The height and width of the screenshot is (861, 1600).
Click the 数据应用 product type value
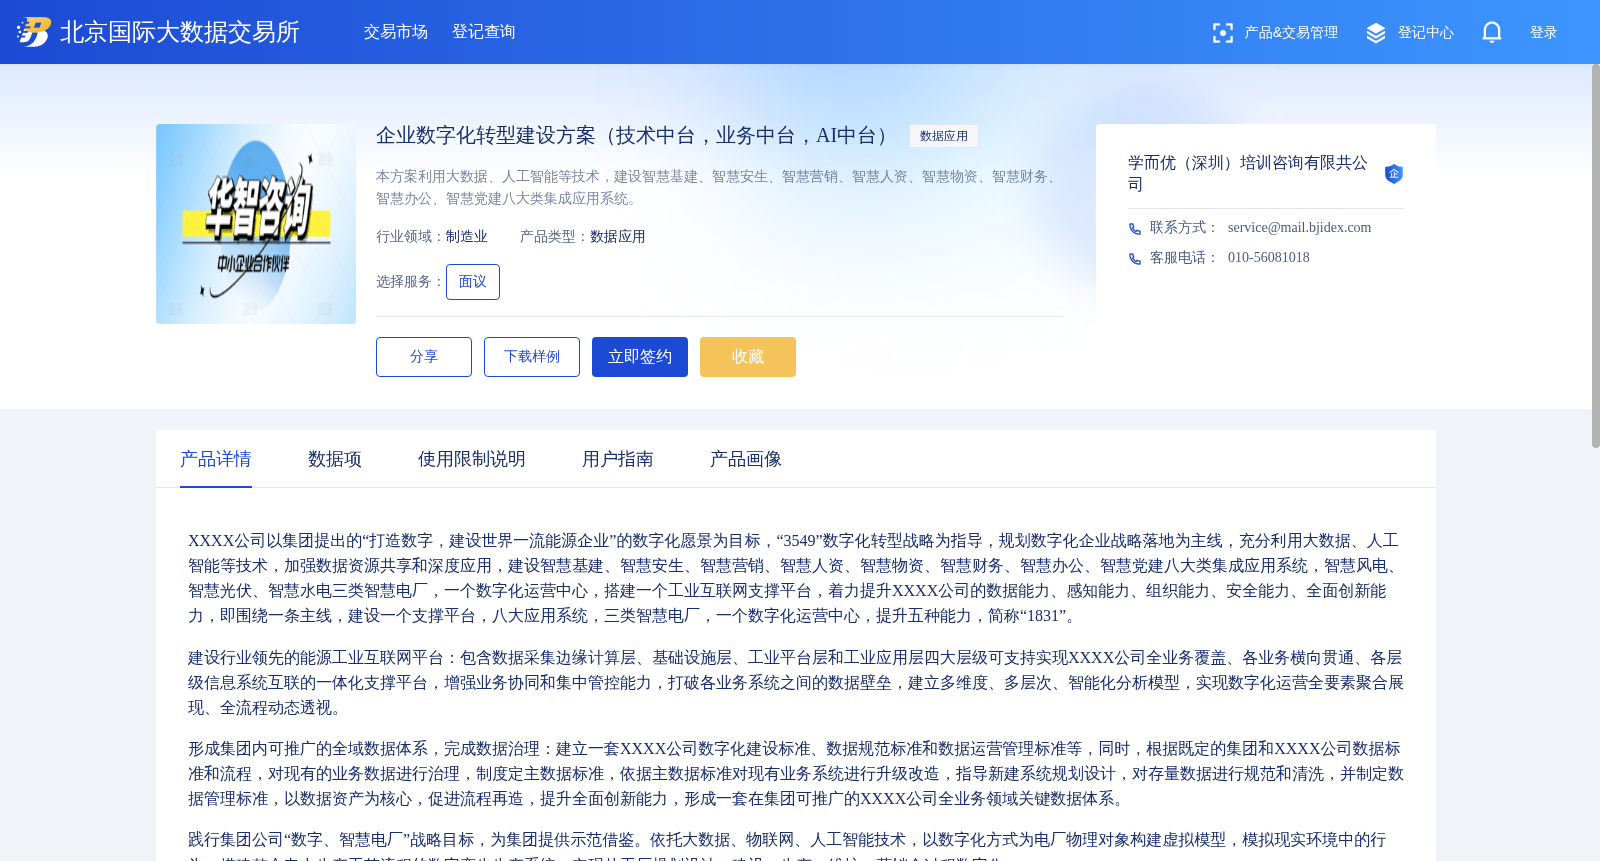pos(618,237)
